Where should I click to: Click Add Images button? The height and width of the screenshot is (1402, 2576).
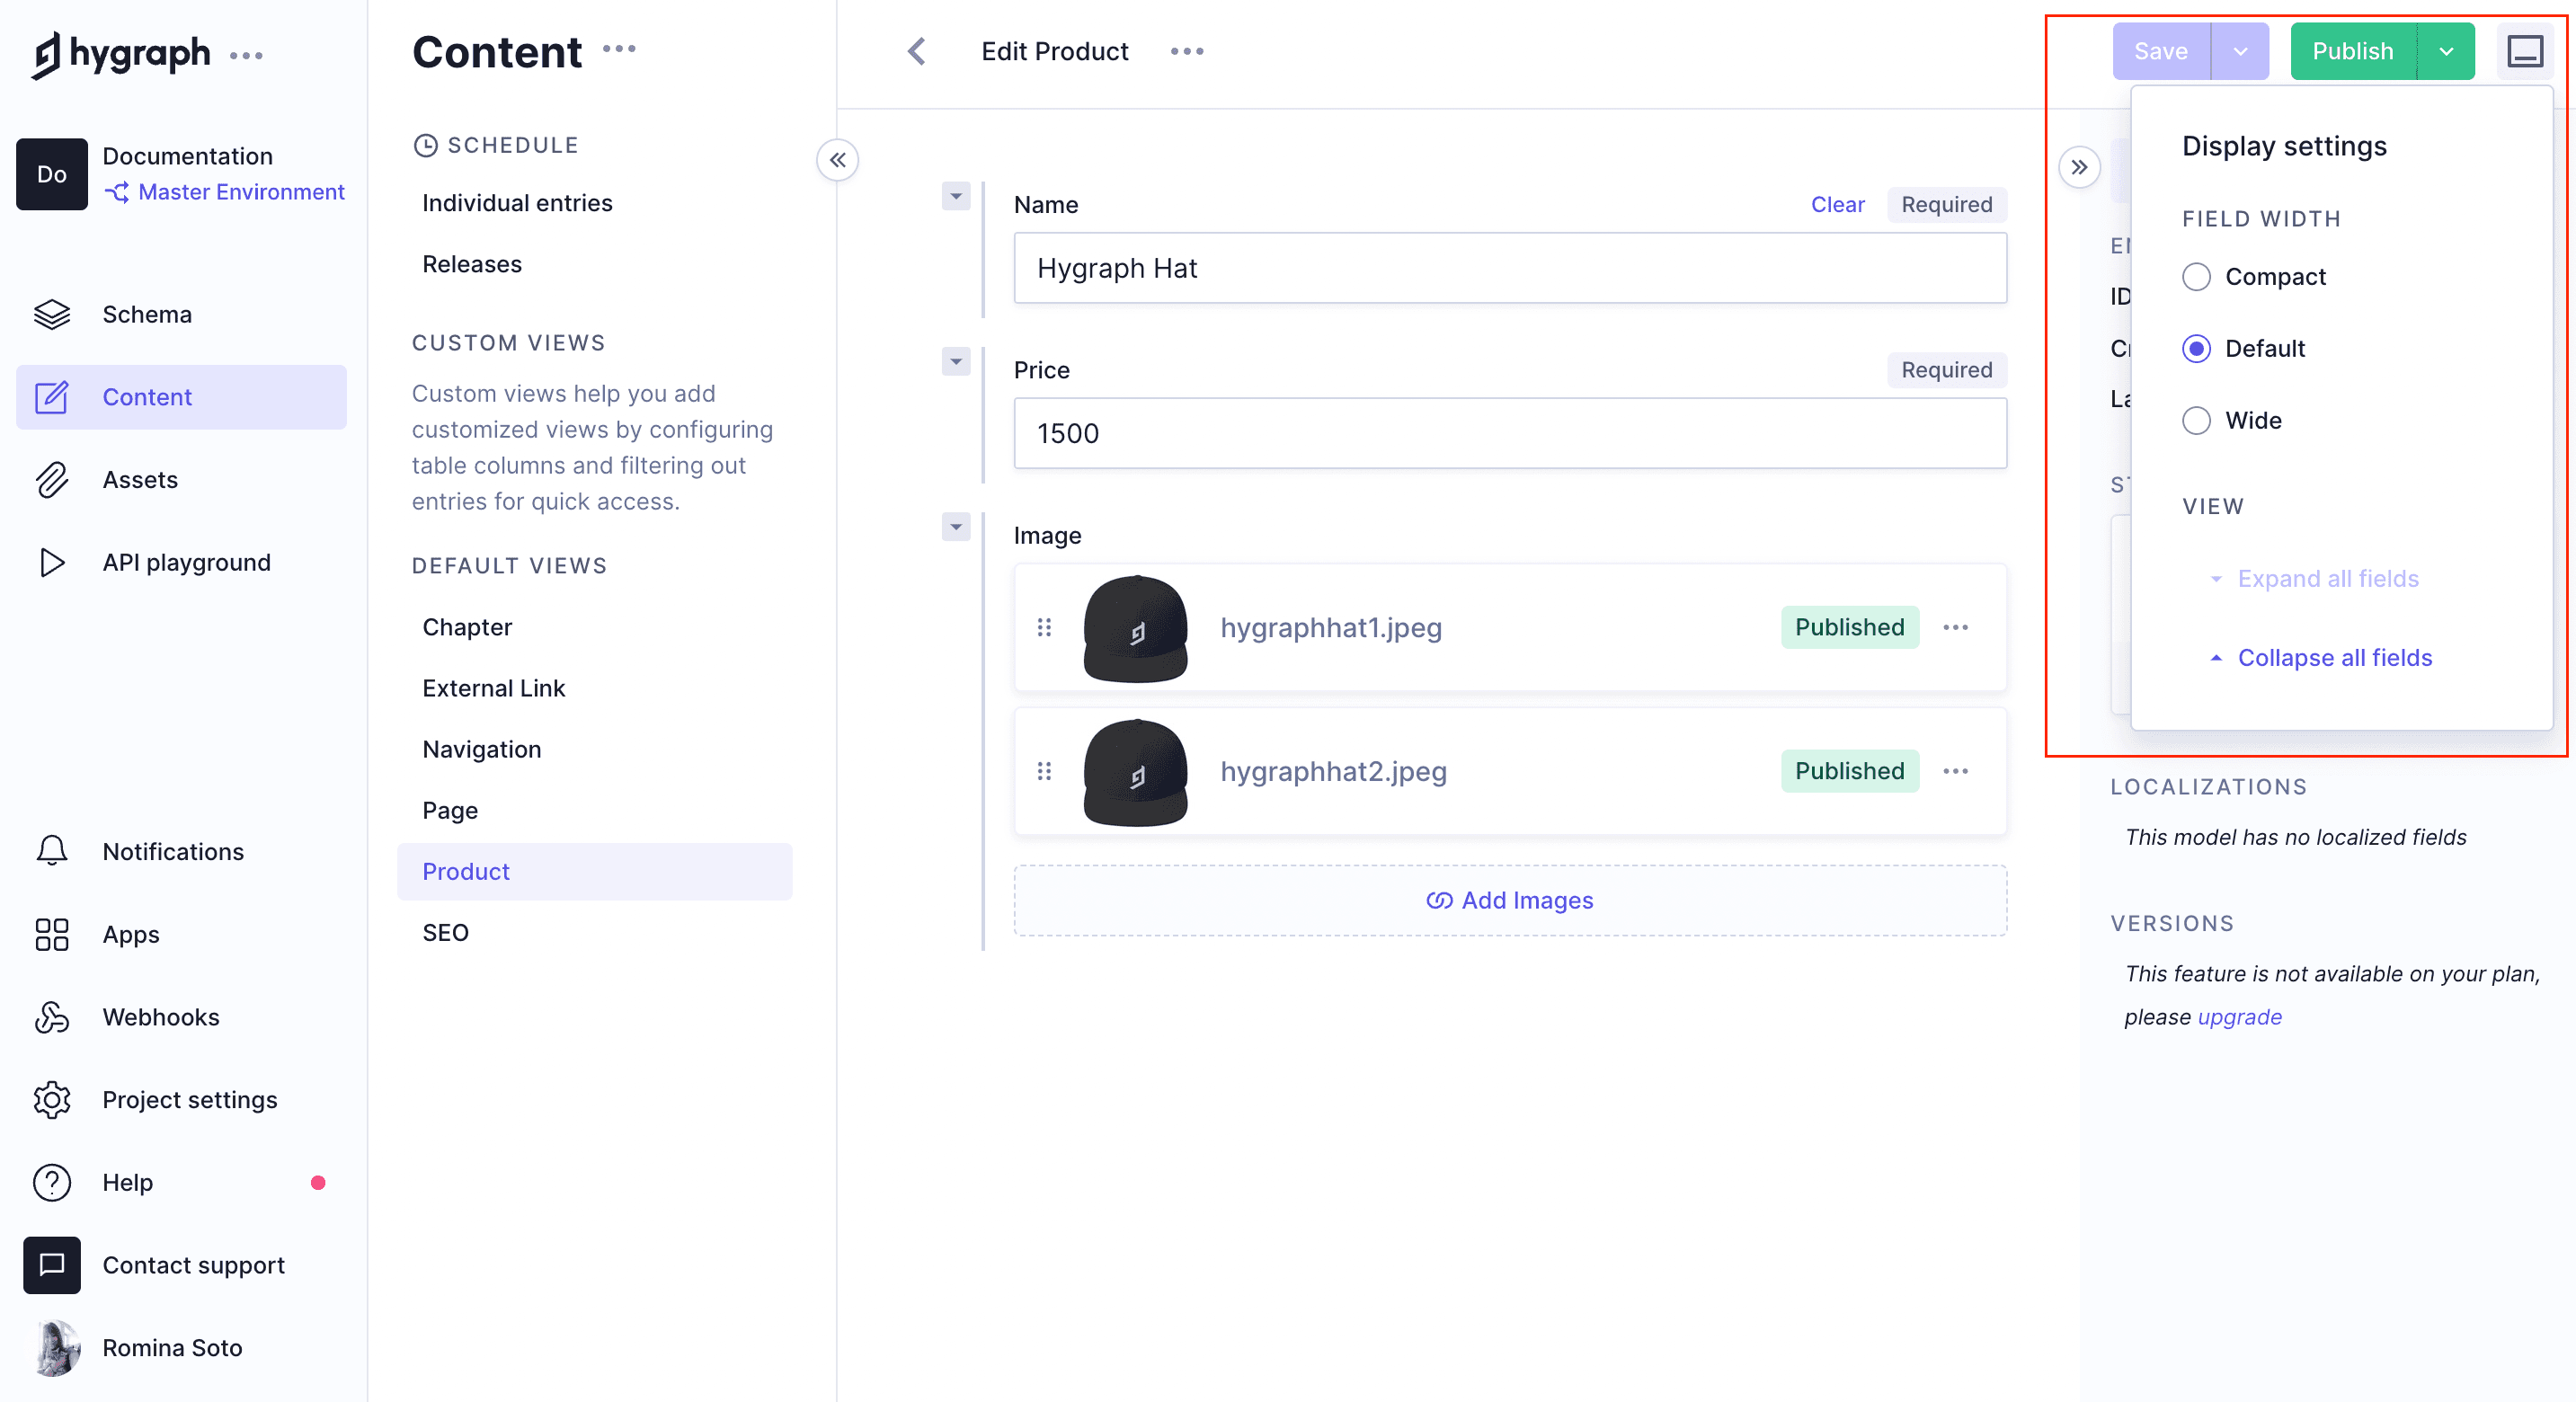pyautogui.click(x=1509, y=900)
